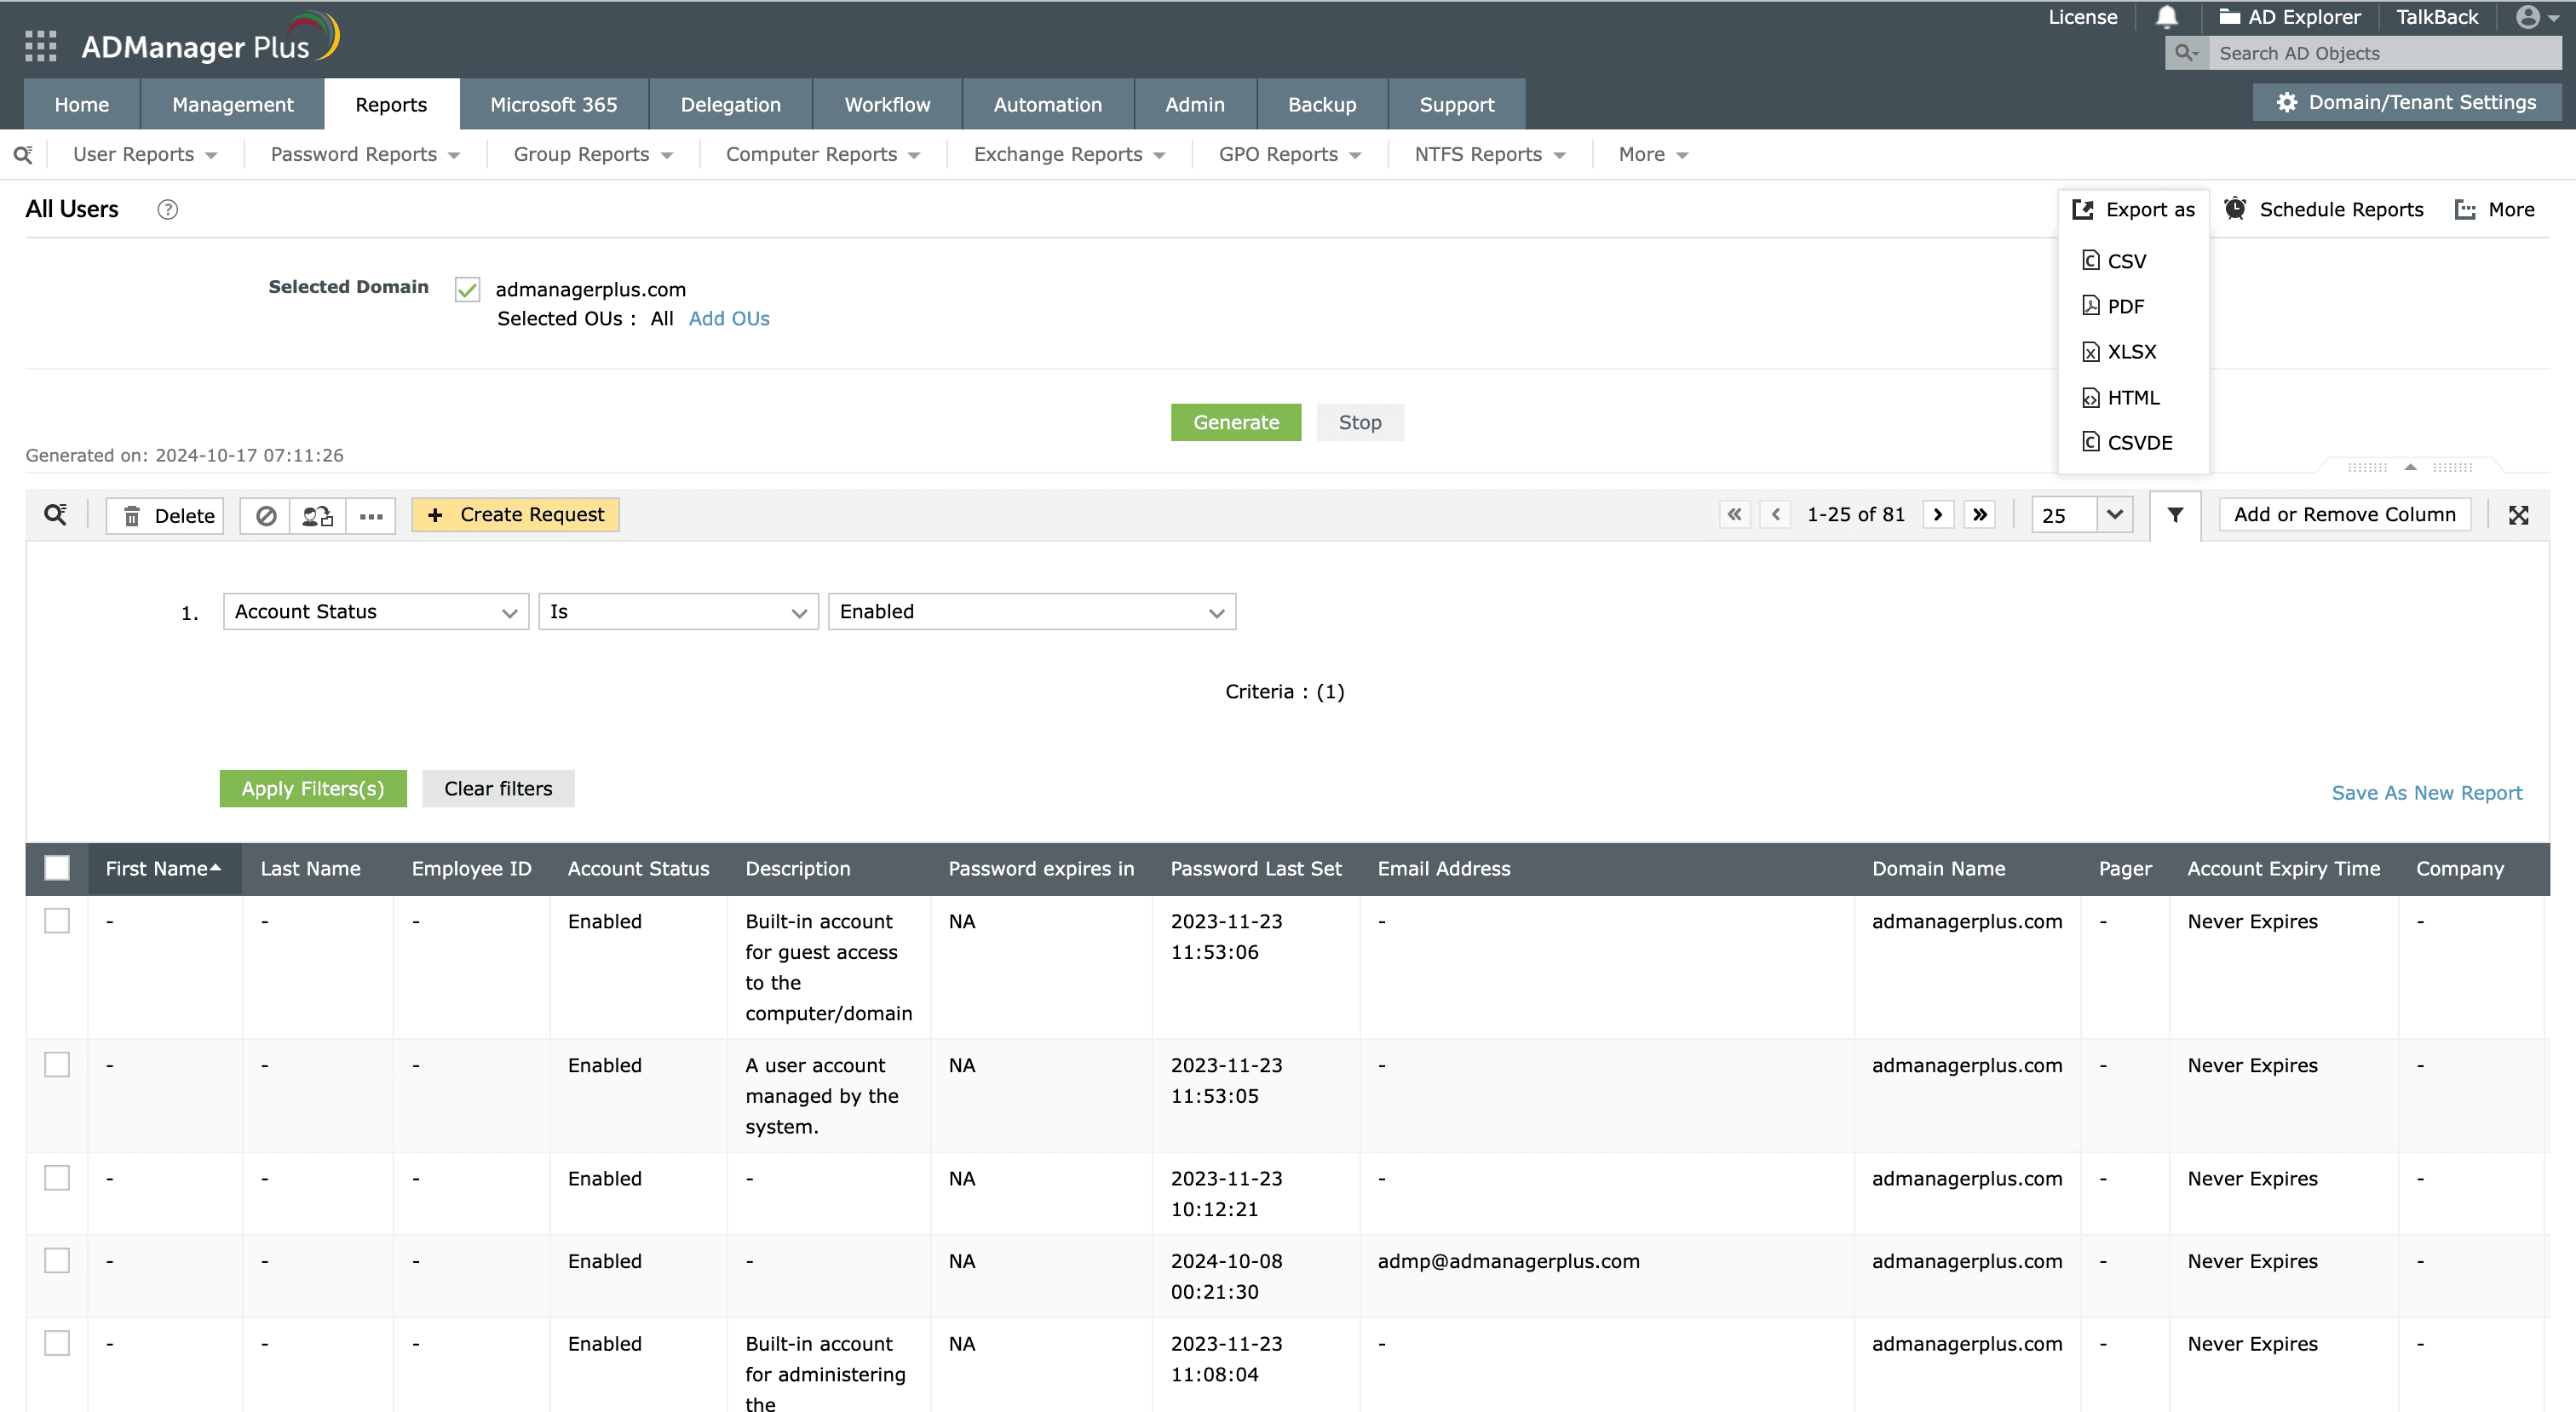Expand table to full screen icon
Viewport: 2576px width, 1412px height.
[2518, 515]
